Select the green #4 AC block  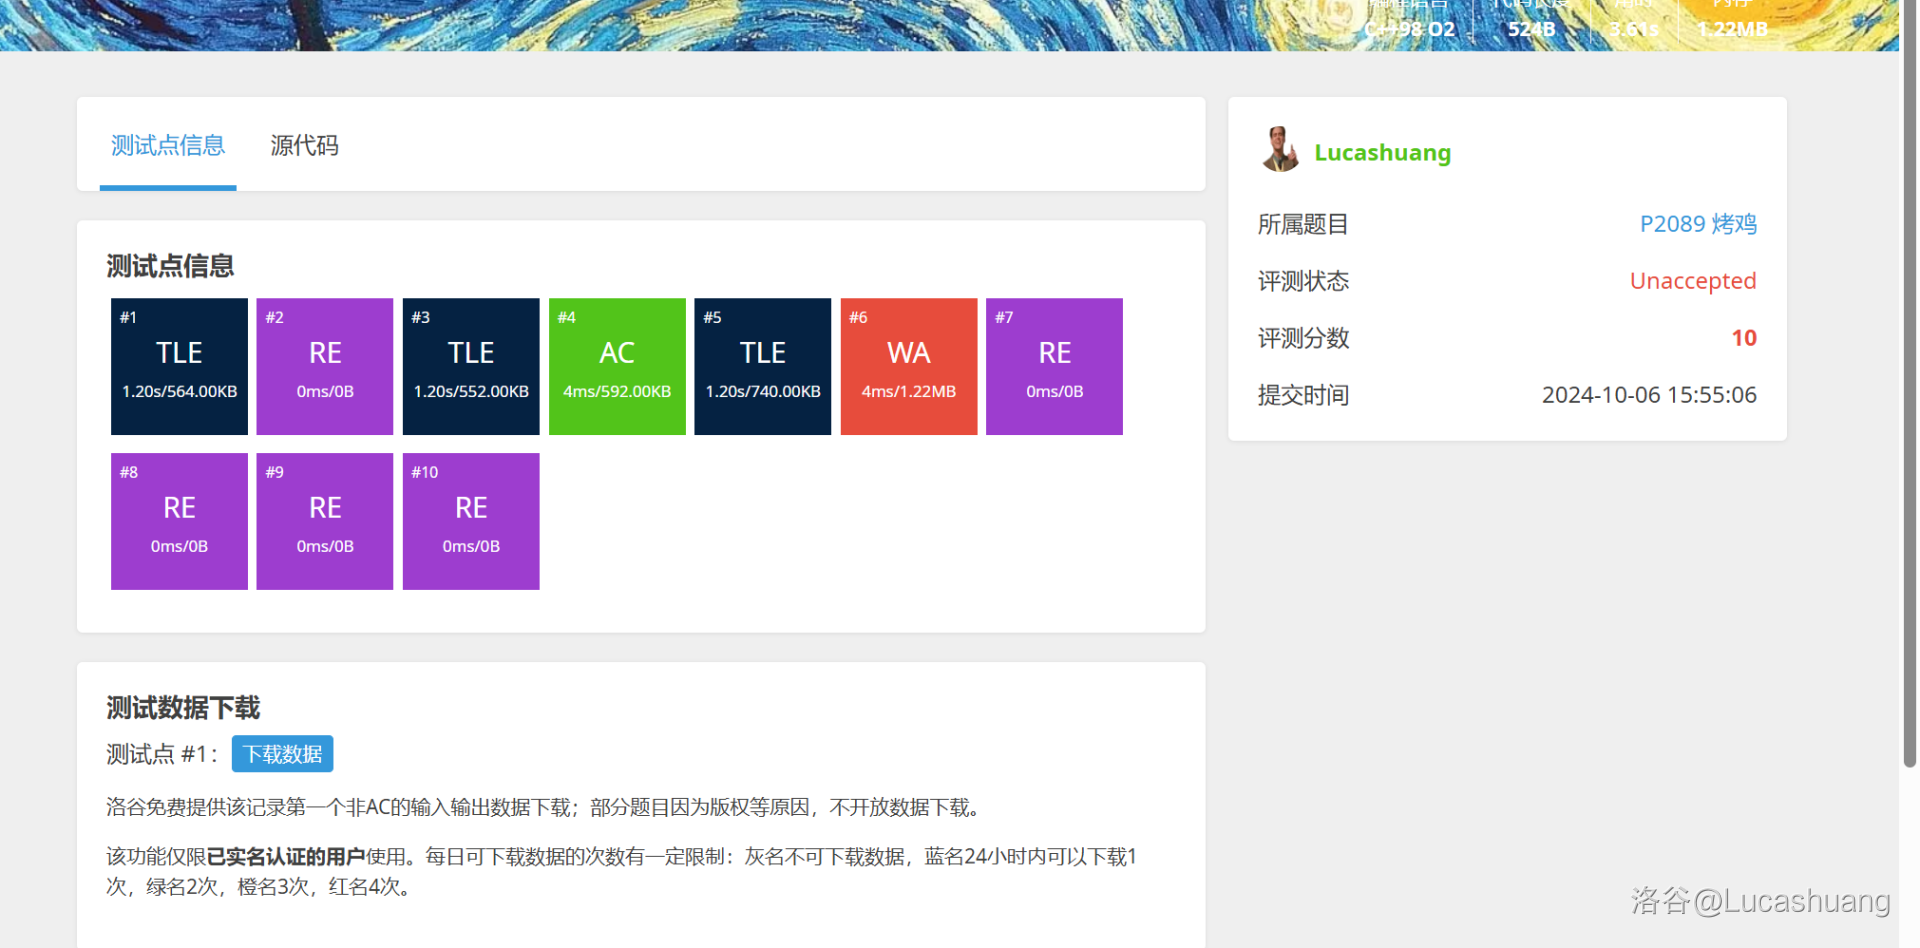click(x=617, y=366)
